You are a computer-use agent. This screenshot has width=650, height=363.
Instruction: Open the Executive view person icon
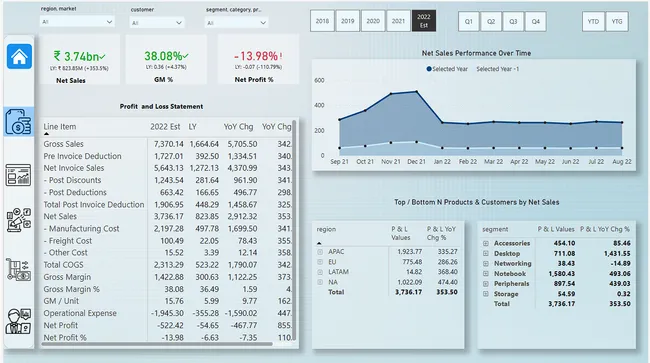(x=18, y=321)
